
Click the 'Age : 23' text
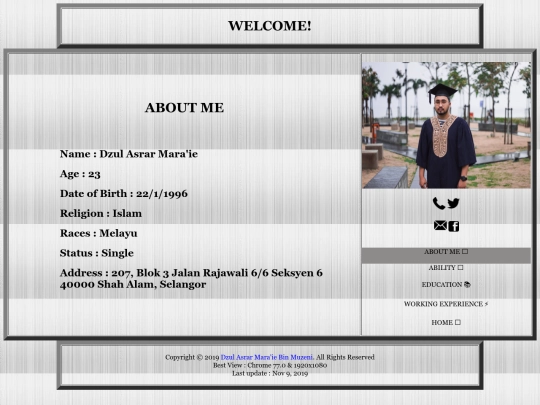point(80,174)
